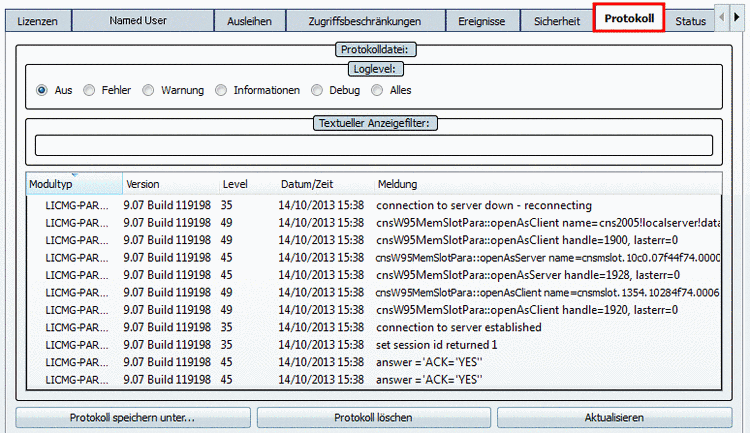Viewport: 750px width, 433px height.
Task: Open the Ereignisse tab
Action: coord(482,21)
